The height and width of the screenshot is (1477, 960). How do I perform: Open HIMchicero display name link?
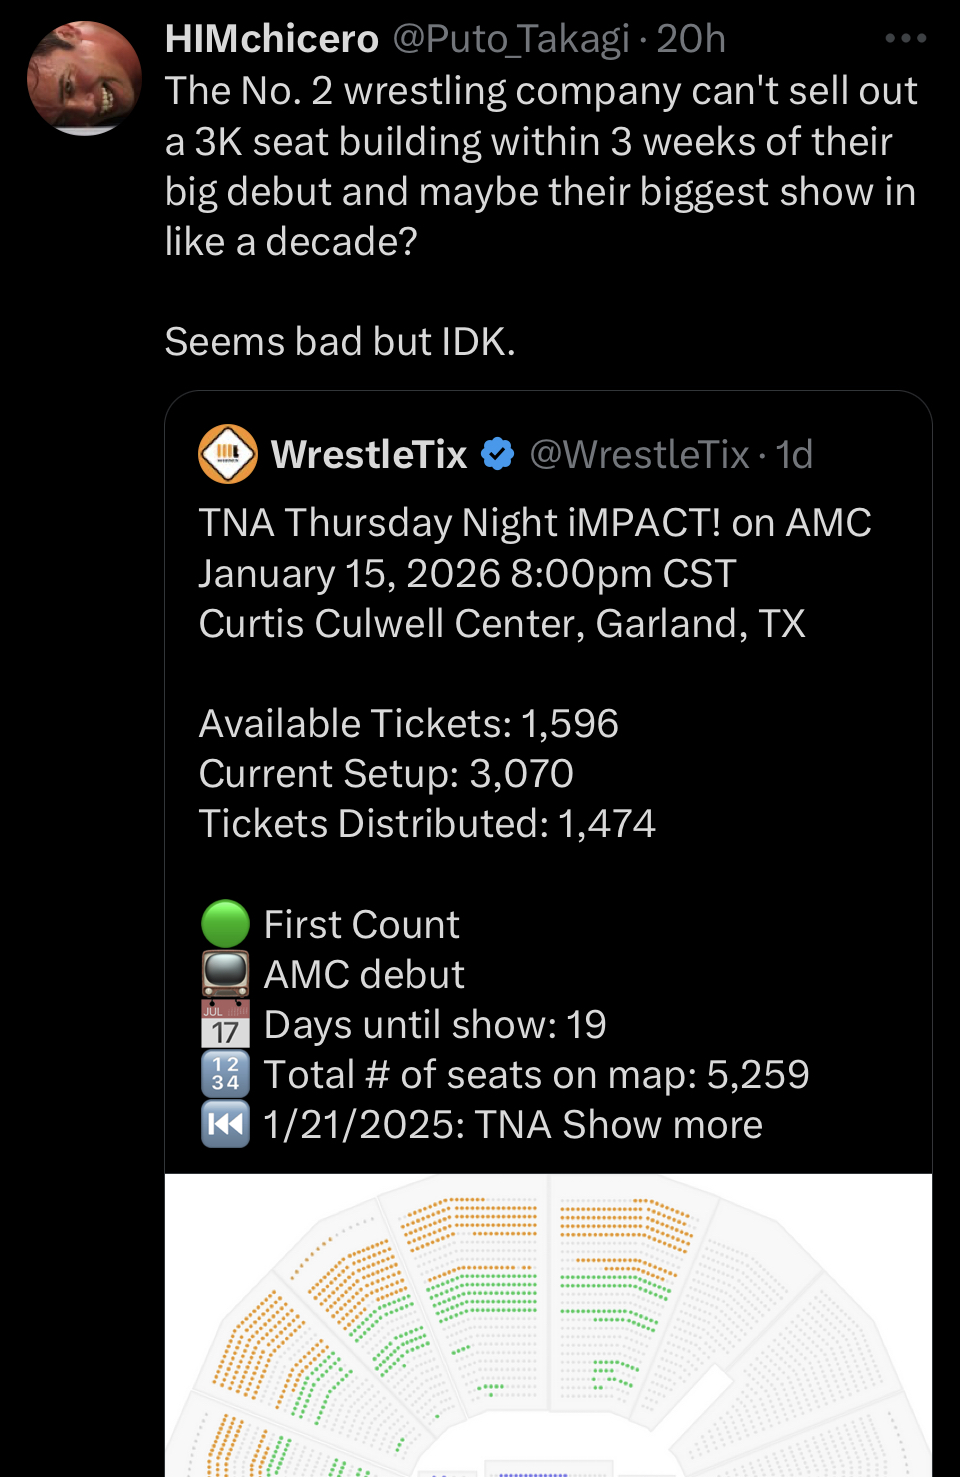pyautogui.click(x=272, y=39)
